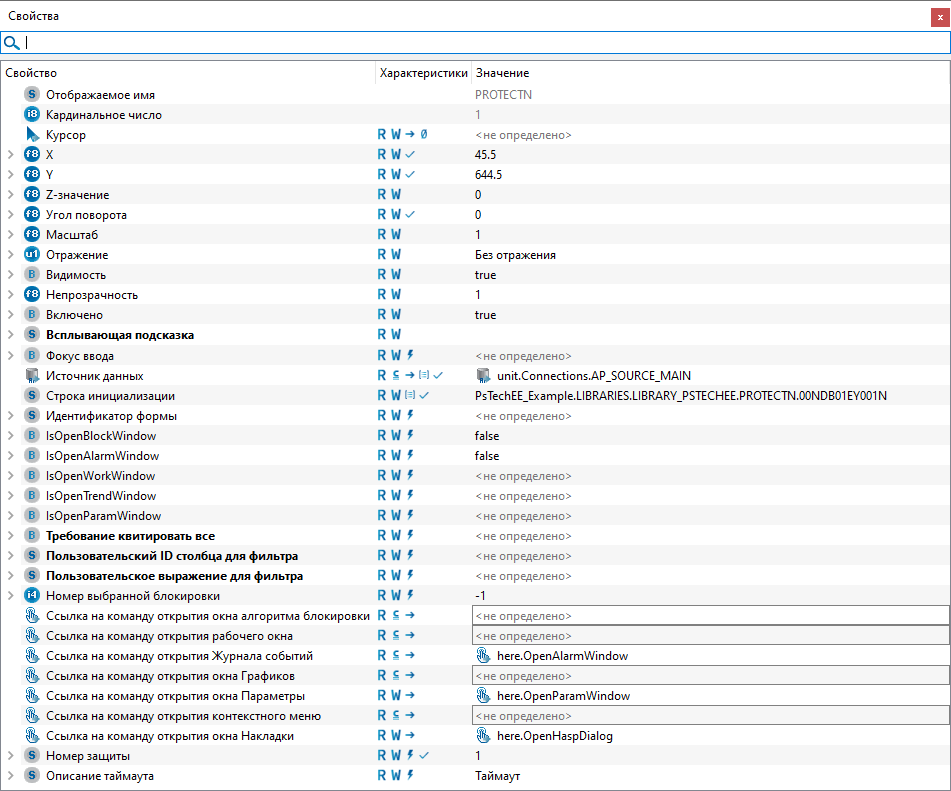Select the Включено value true
Image resolution: width=951 pixels, height=791 pixels.
coord(486,315)
